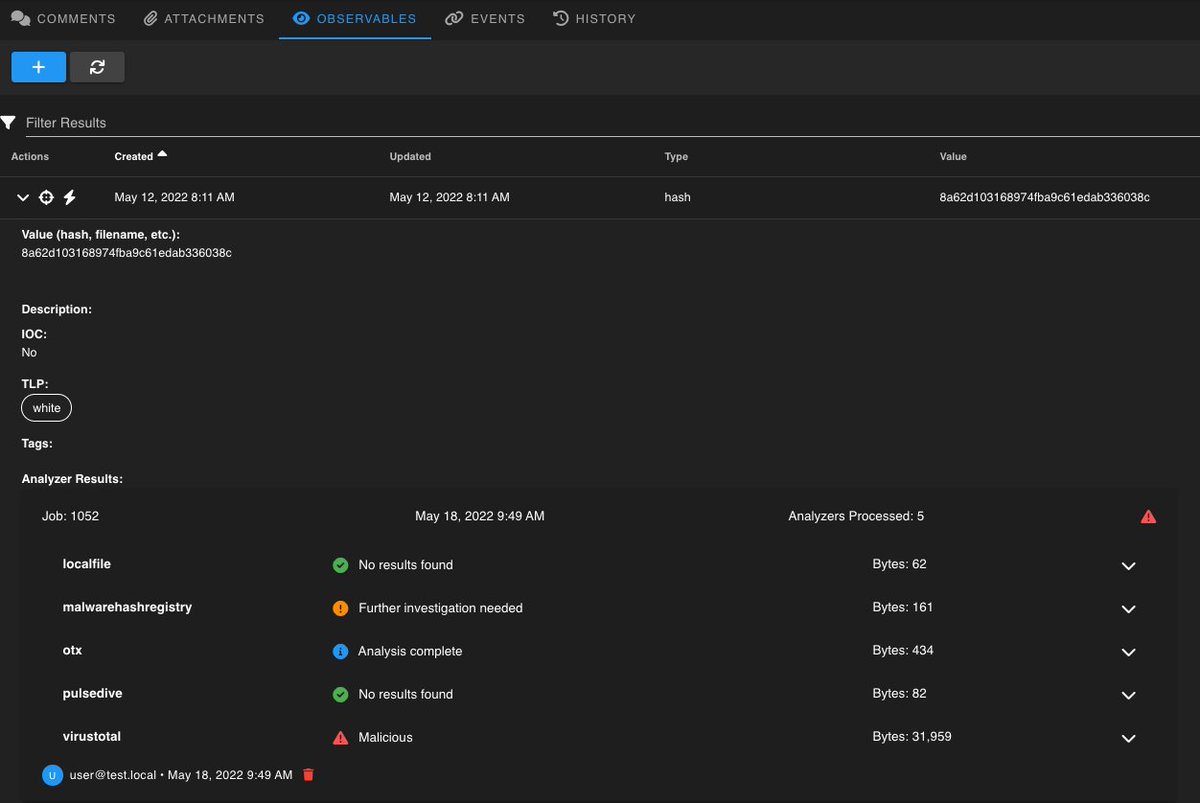Expand localfile analyzer details
Screen dimensions: 1200x803
1128,566
